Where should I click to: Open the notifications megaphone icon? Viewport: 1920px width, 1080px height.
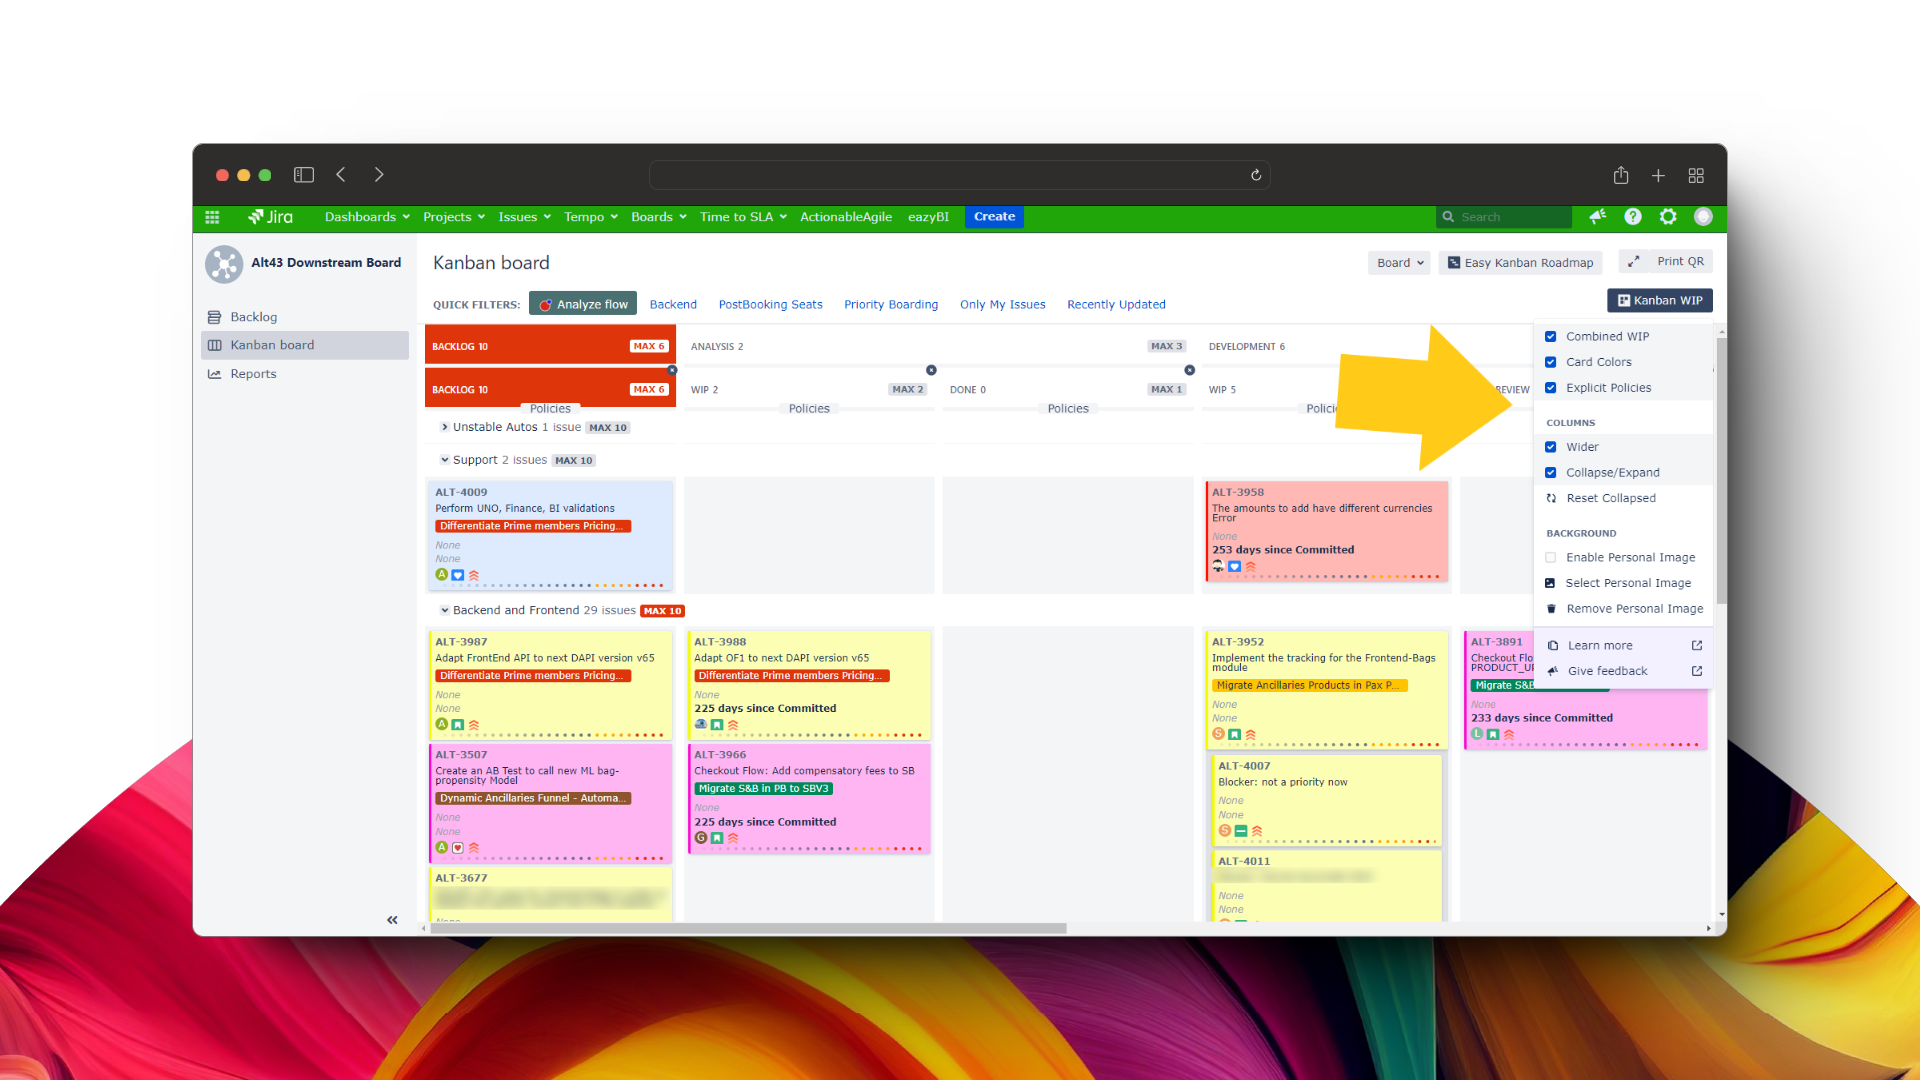coord(1598,217)
